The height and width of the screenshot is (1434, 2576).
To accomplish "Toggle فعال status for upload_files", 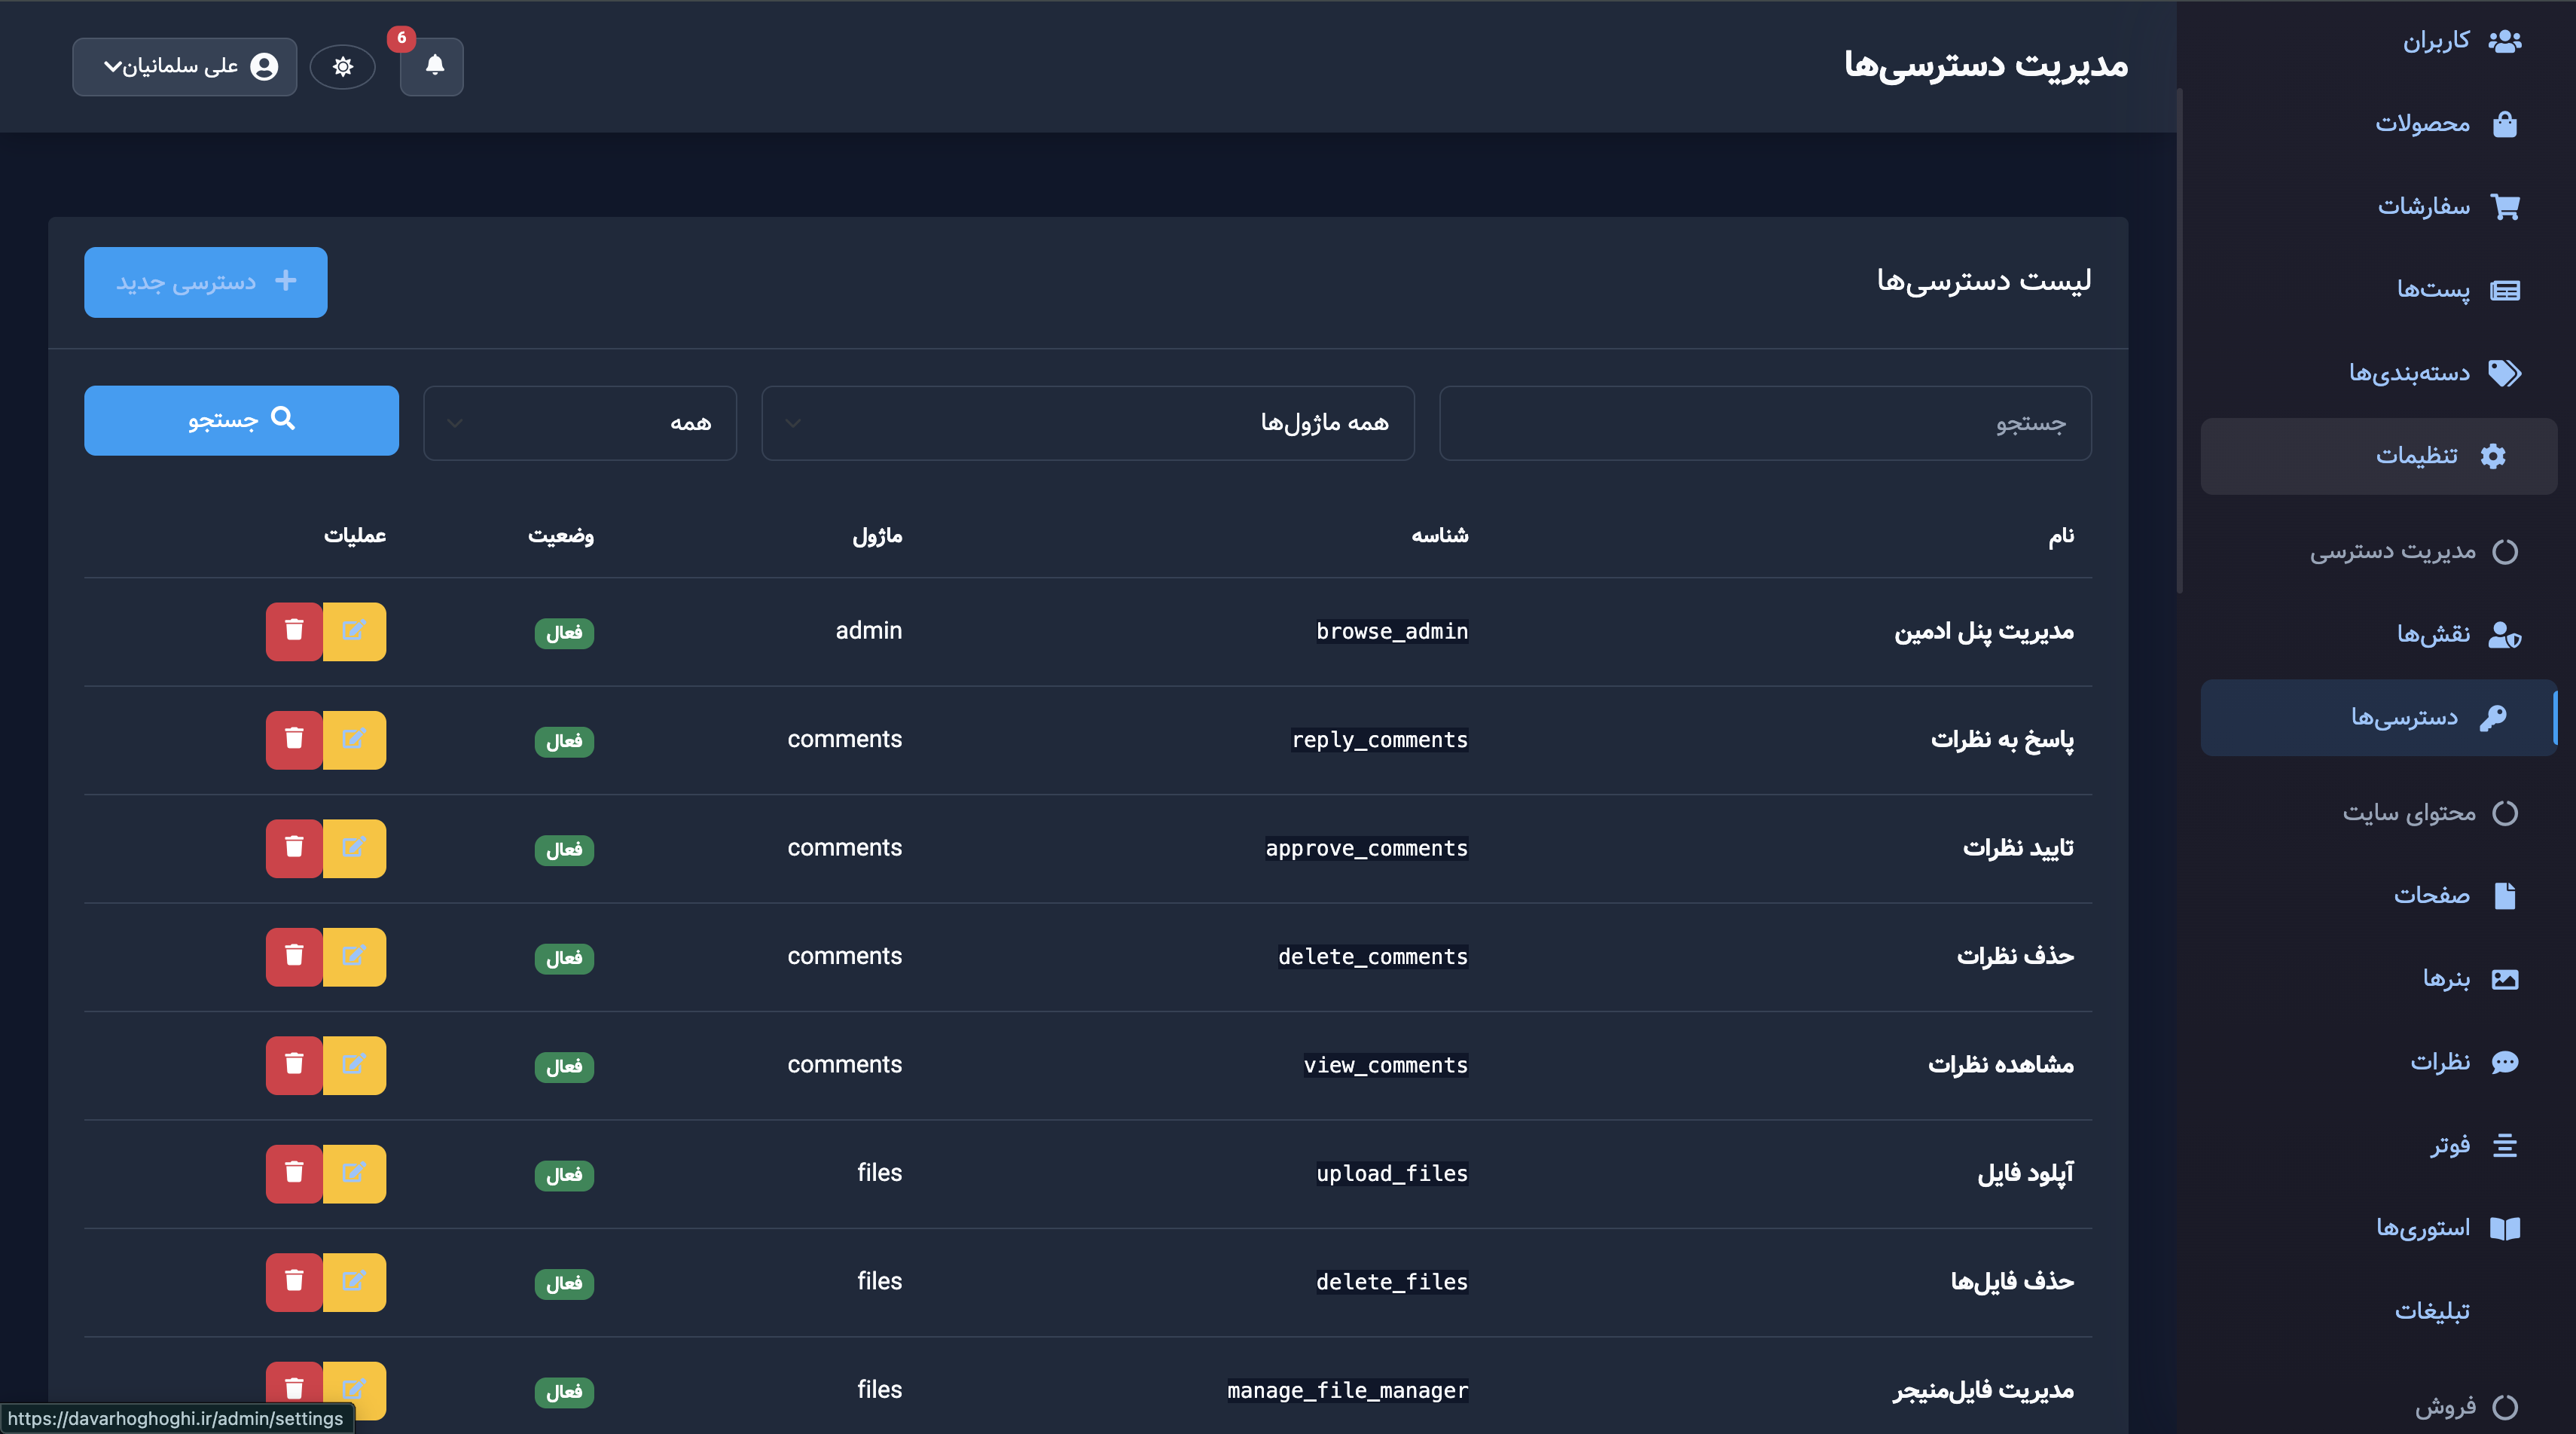I will 564,1176.
